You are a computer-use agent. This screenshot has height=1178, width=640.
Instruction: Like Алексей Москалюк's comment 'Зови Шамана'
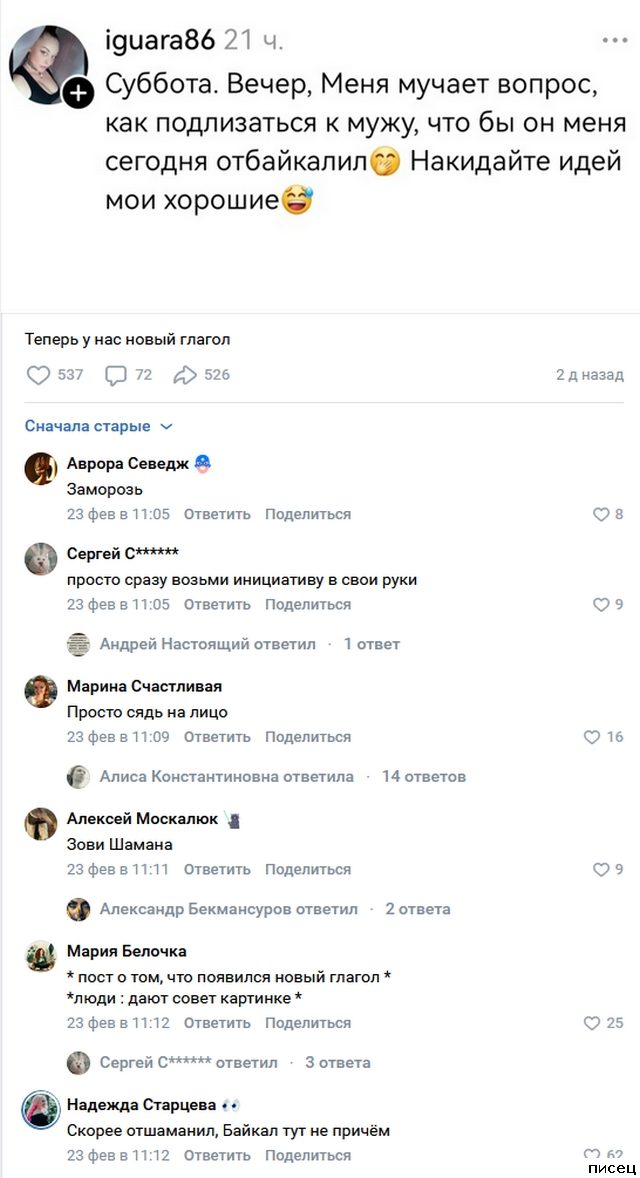601,870
